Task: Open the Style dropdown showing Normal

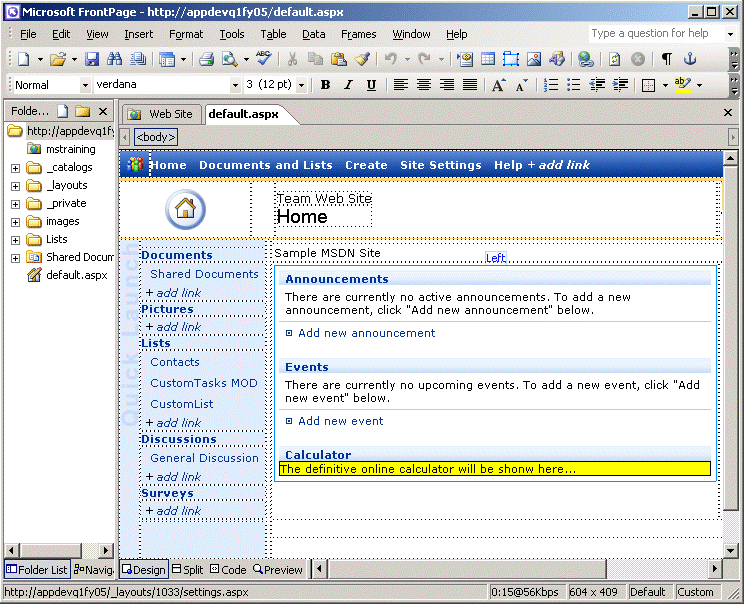Action: [x=85, y=85]
